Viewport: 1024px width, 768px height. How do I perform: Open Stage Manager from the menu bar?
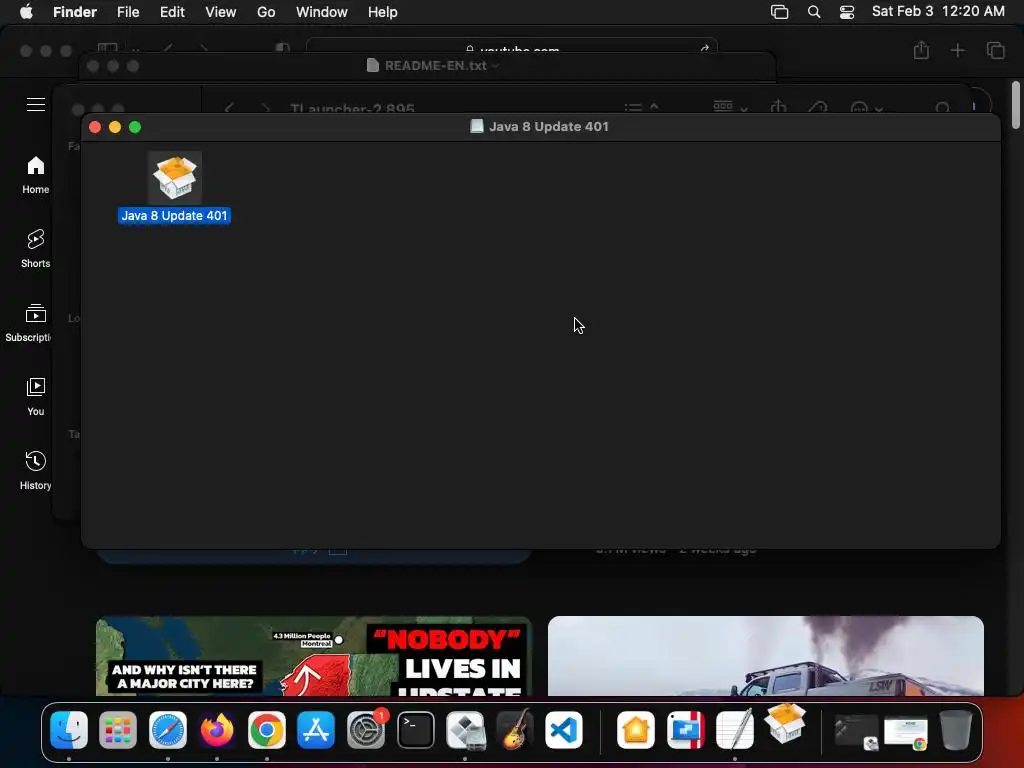(x=779, y=12)
